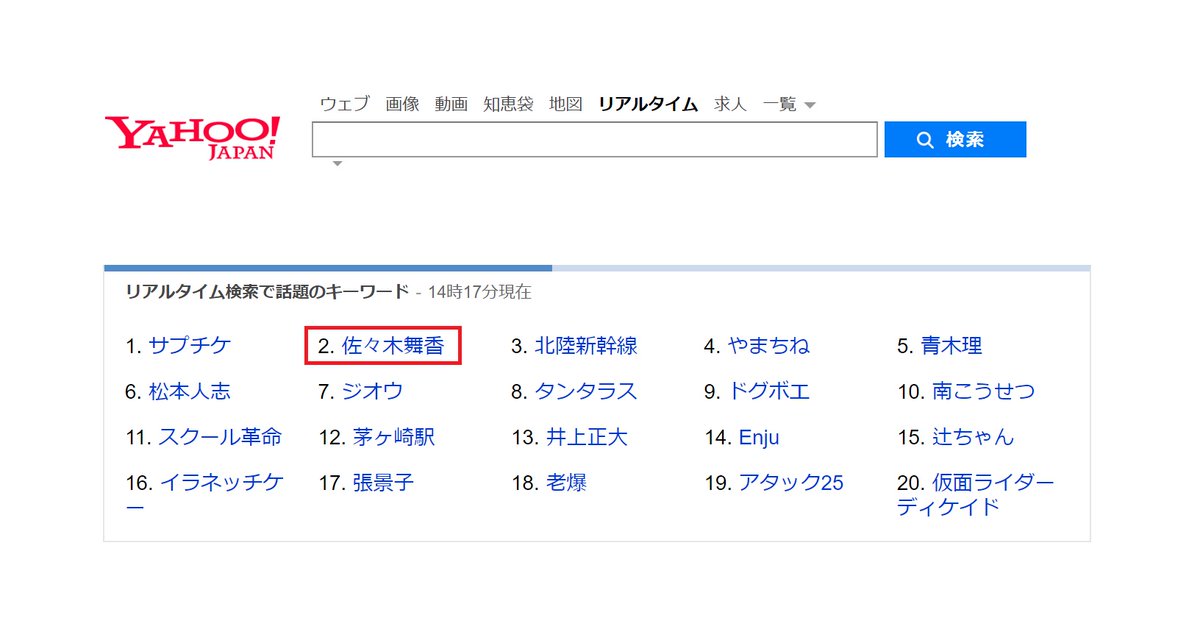Open the trending keyword スクール革命
The width and height of the screenshot is (1200, 618).
point(221,438)
